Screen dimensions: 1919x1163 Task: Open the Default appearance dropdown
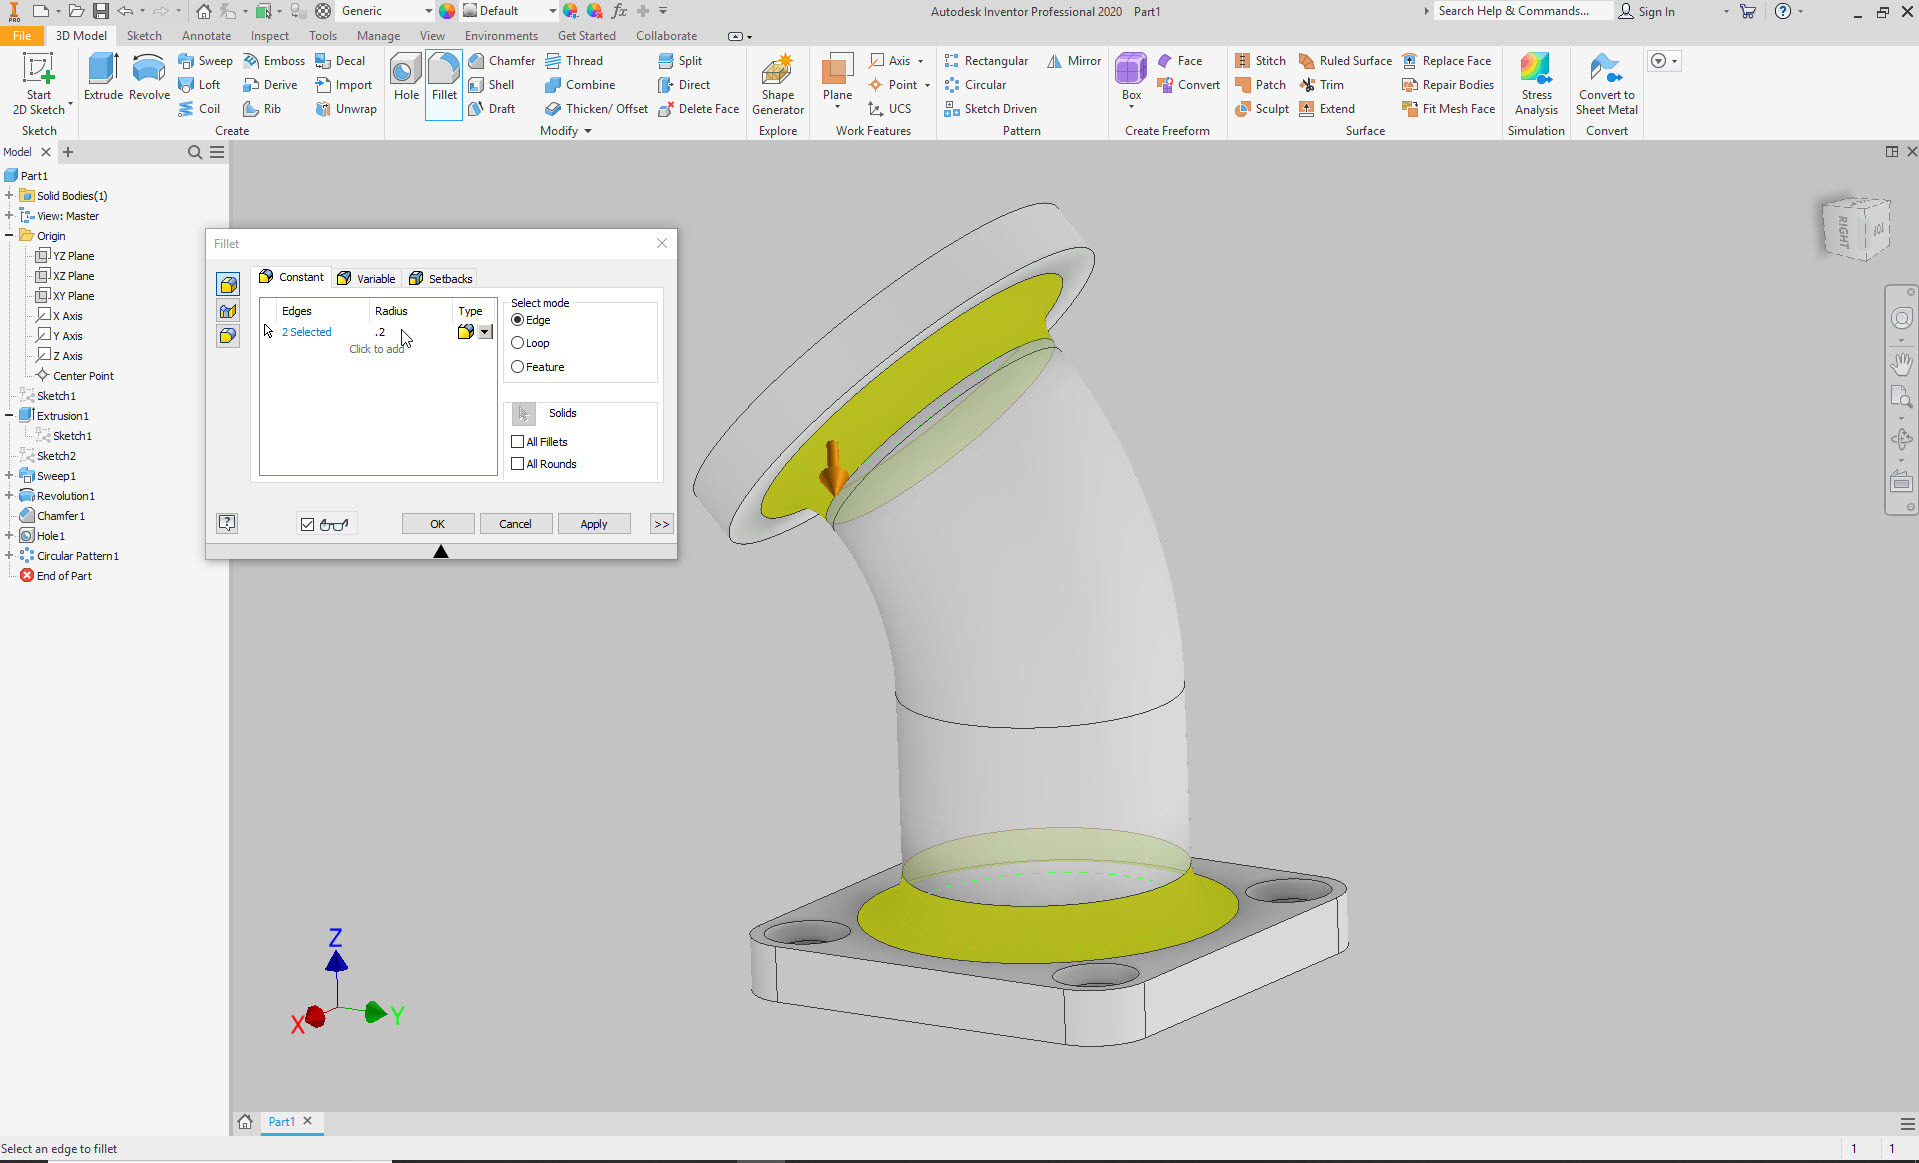[552, 11]
